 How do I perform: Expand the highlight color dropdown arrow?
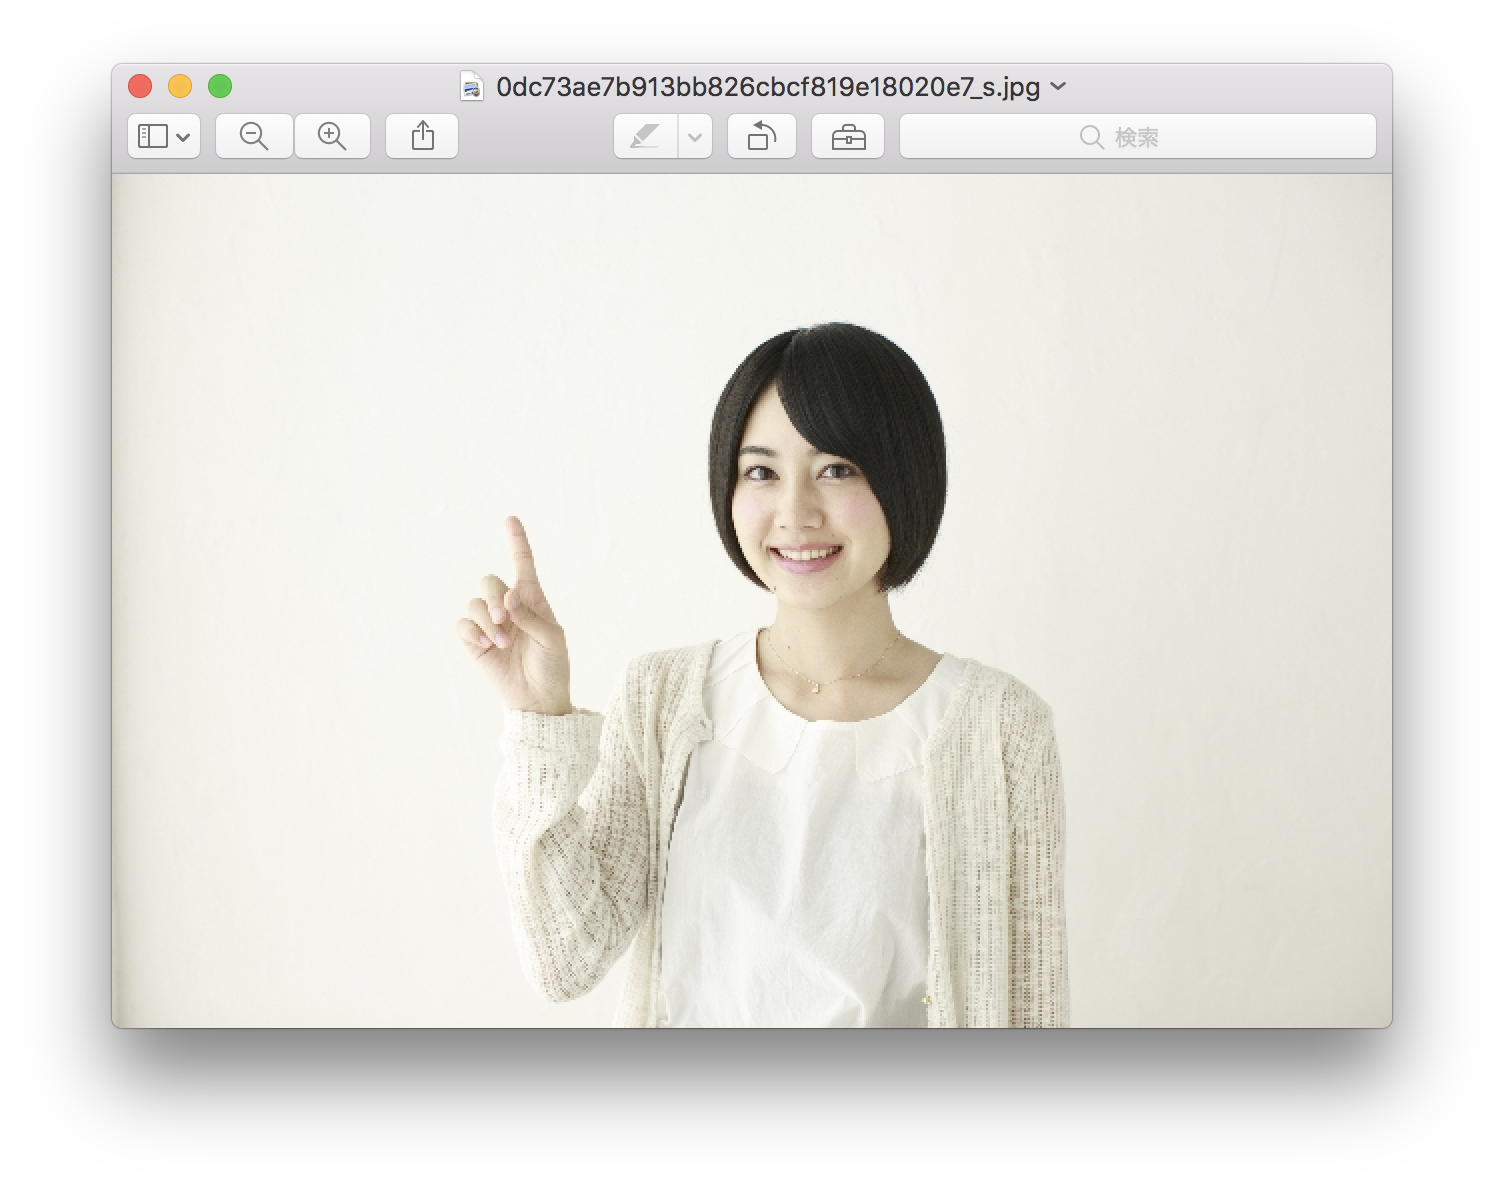click(x=695, y=136)
